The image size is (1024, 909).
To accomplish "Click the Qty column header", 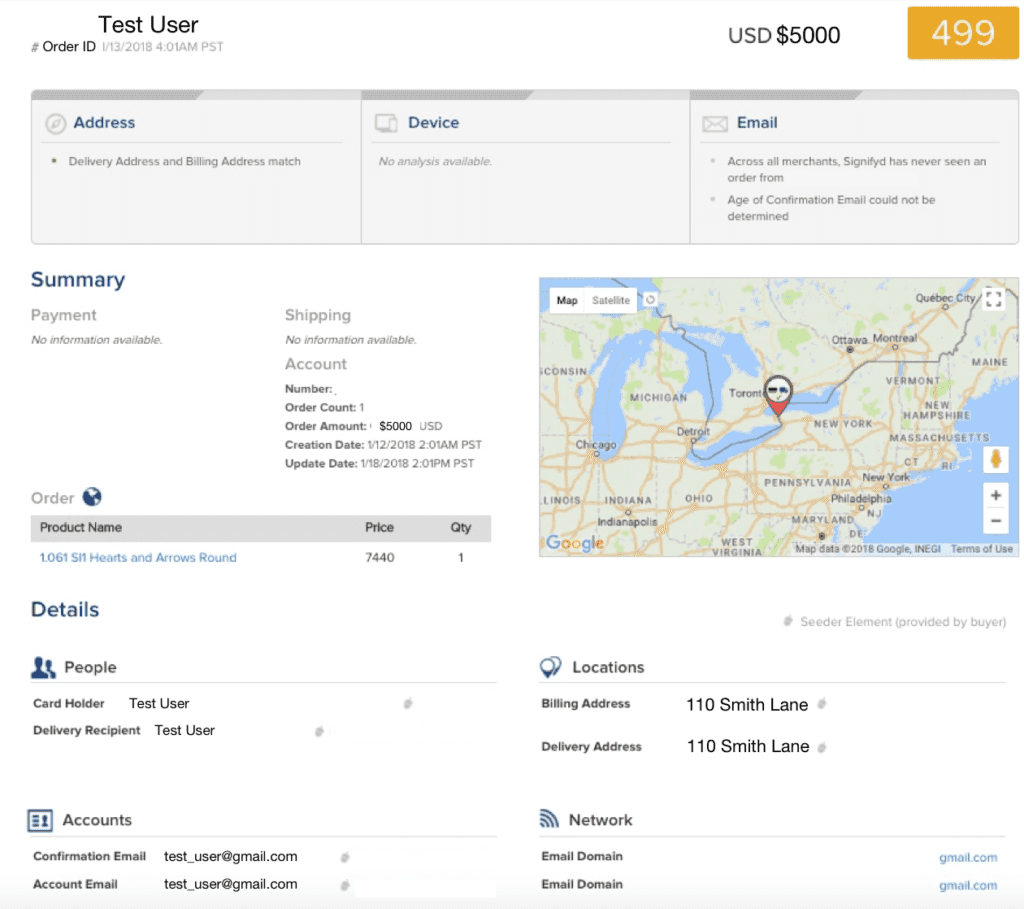I will (460, 528).
